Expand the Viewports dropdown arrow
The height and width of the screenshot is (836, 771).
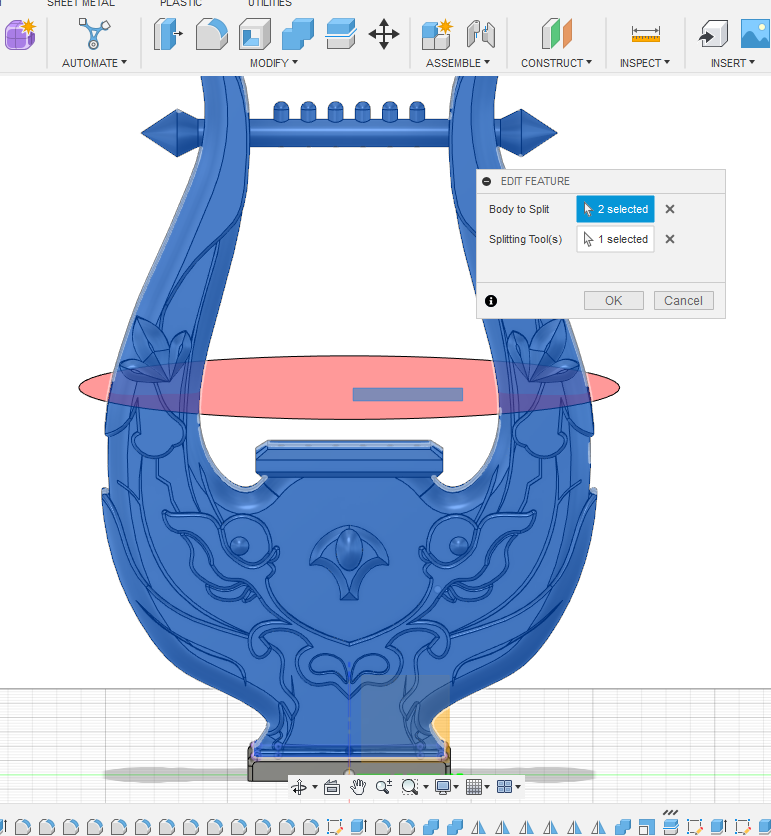(x=518, y=787)
